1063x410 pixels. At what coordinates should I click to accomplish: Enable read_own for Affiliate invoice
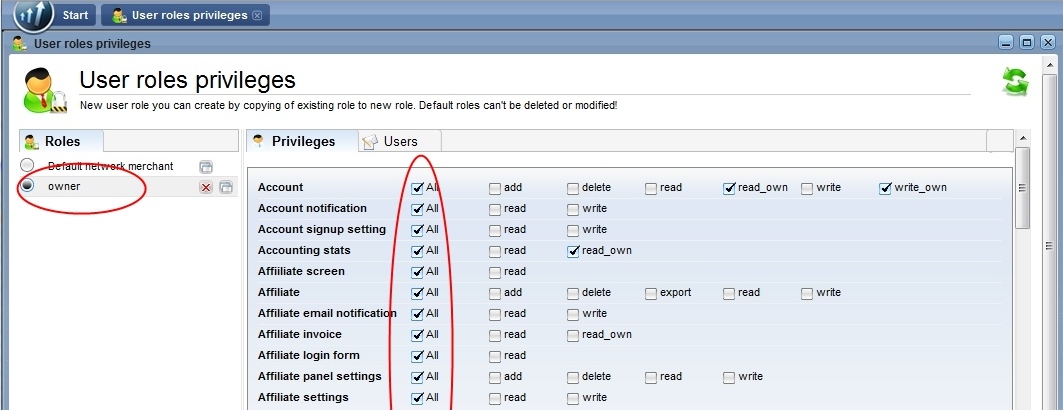[574, 335]
